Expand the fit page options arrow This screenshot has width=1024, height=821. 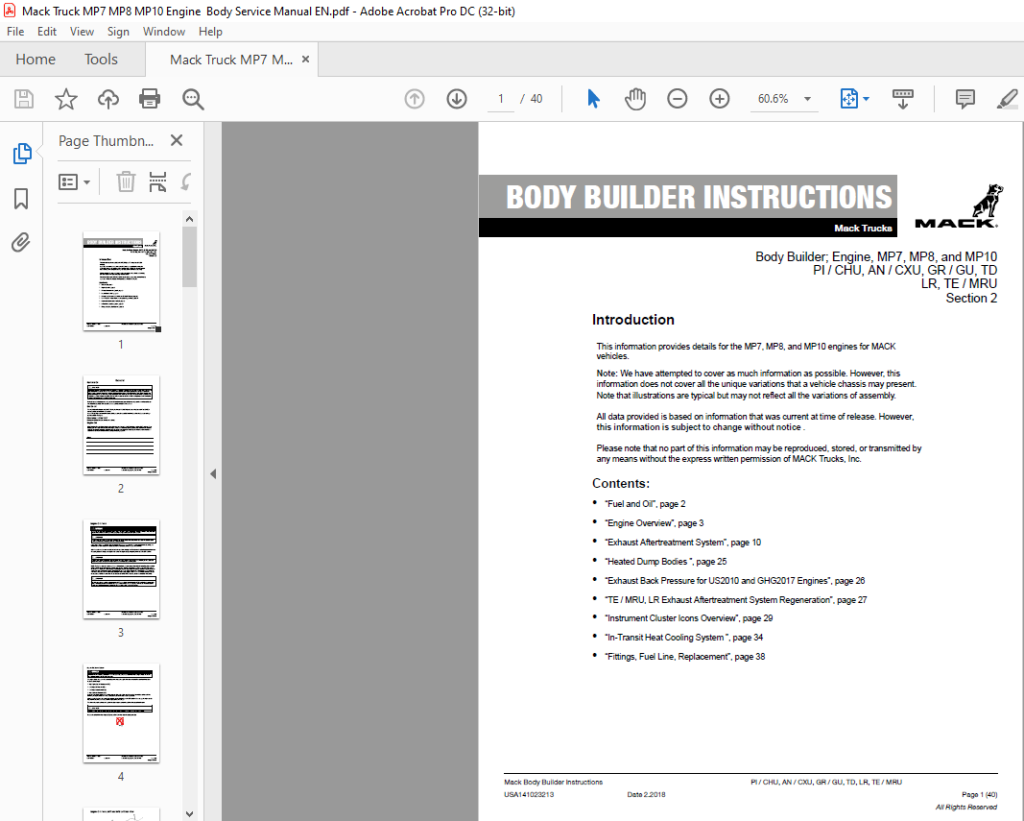pyautogui.click(x=866, y=99)
